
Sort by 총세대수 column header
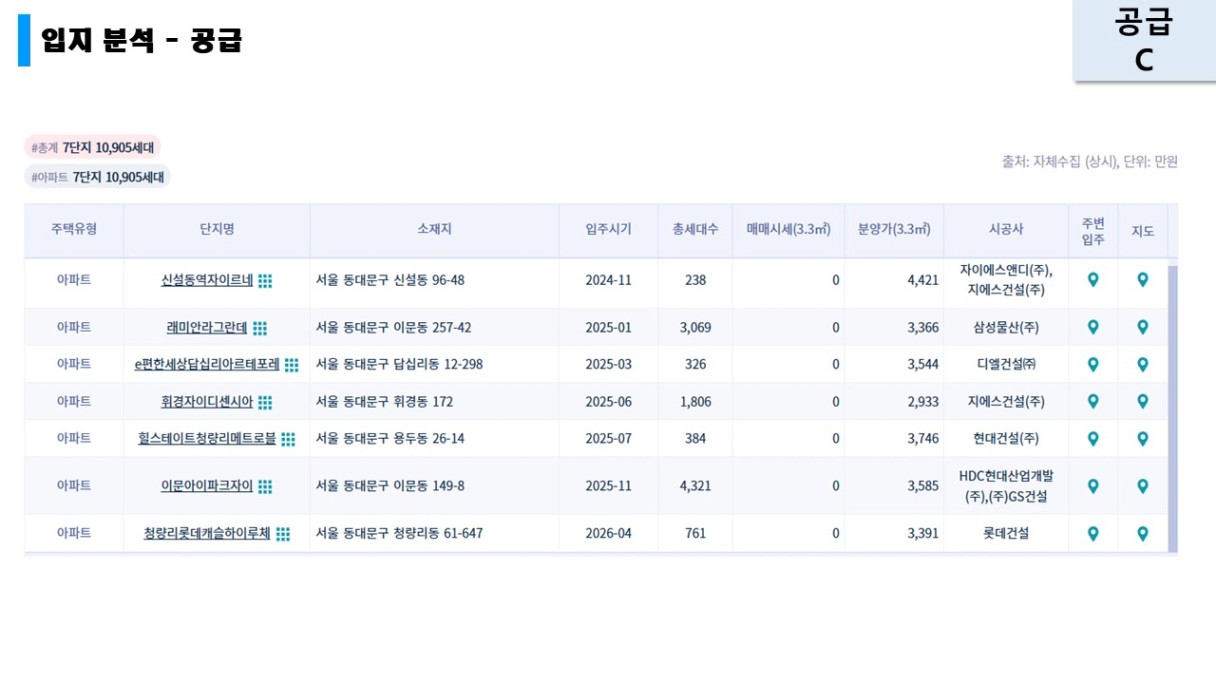[696, 229]
